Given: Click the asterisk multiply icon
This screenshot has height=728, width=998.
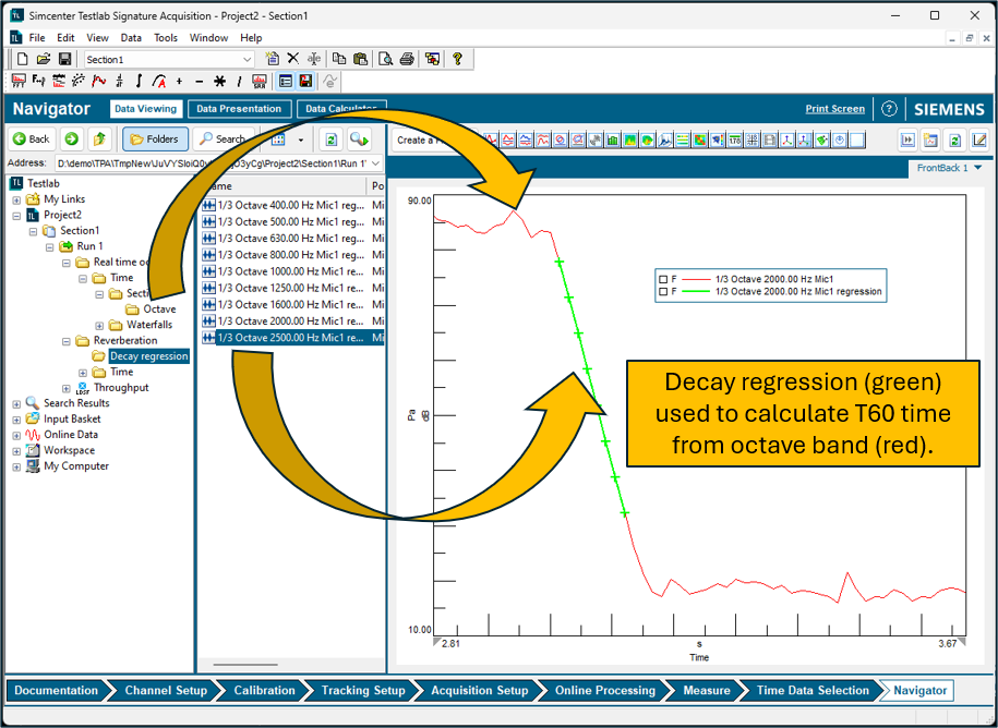Looking at the screenshot, I should tap(220, 81).
